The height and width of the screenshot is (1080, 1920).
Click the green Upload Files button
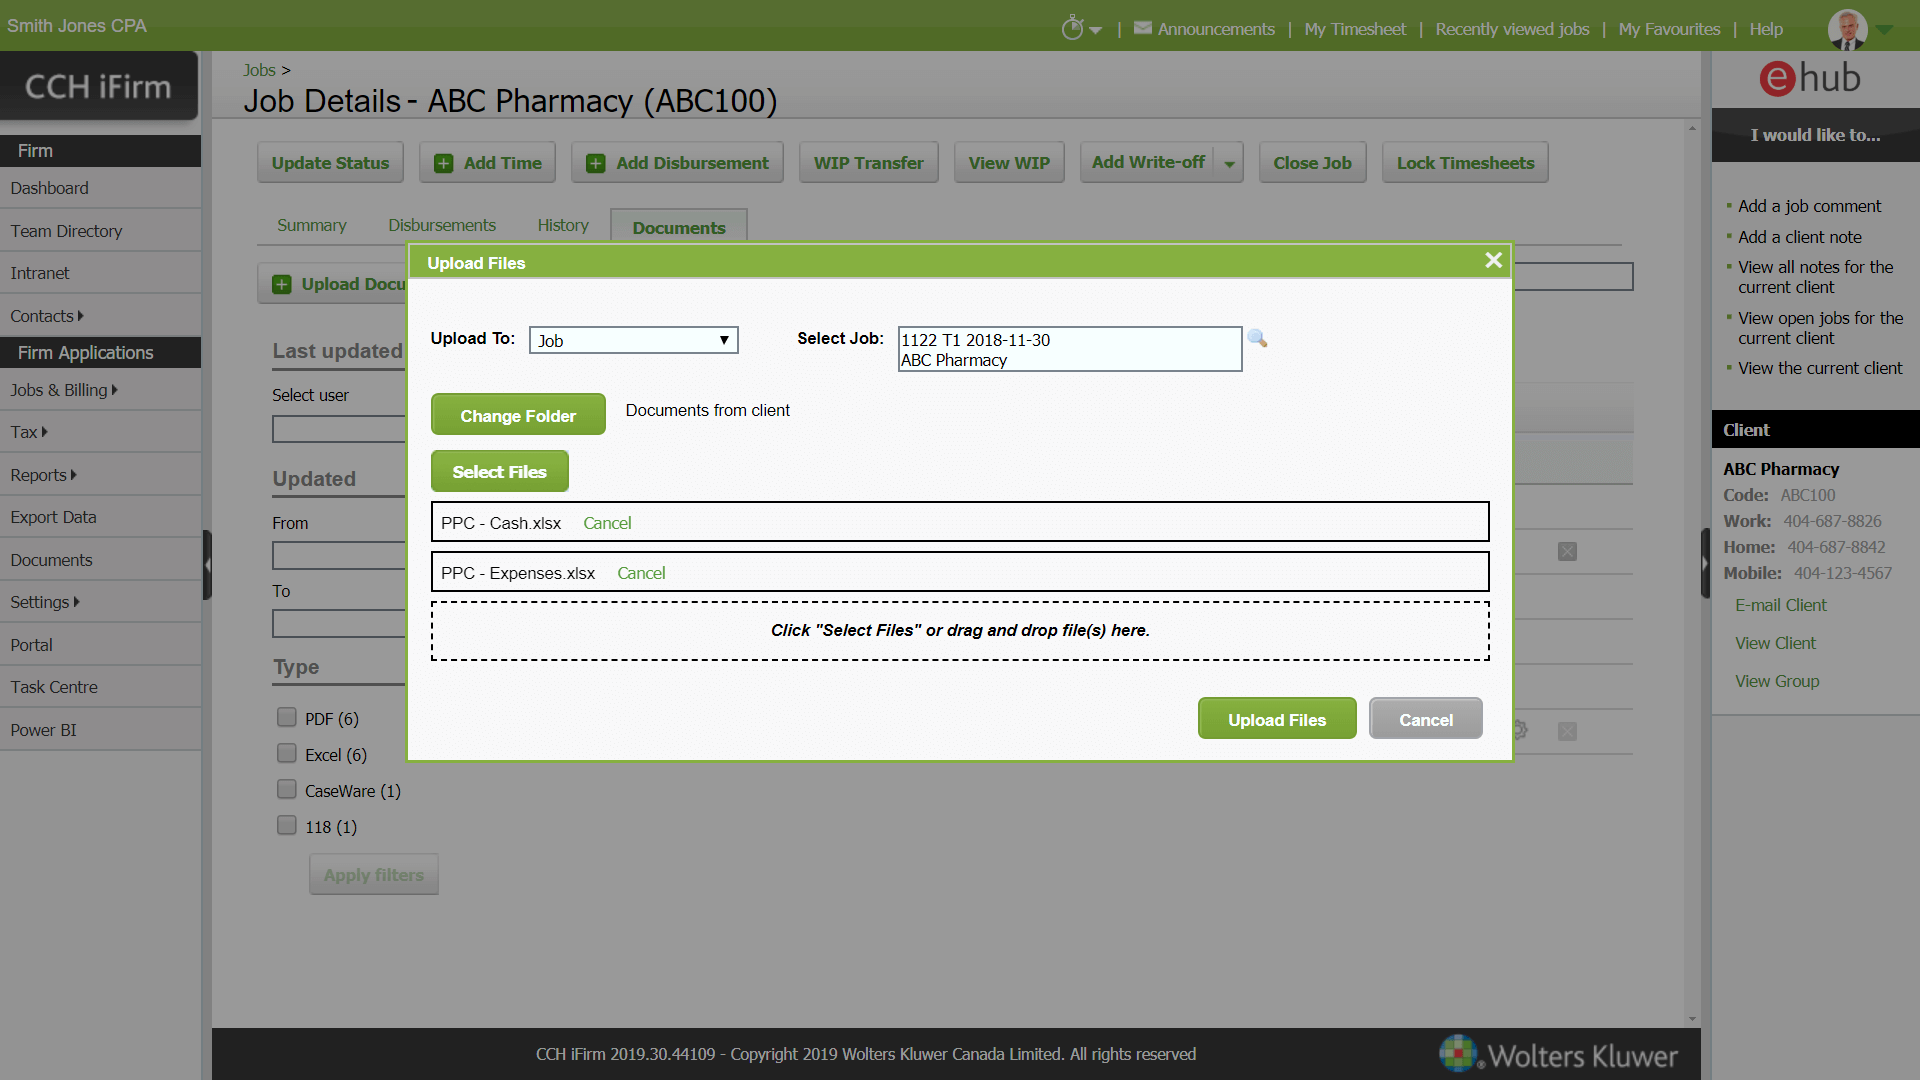tap(1276, 719)
